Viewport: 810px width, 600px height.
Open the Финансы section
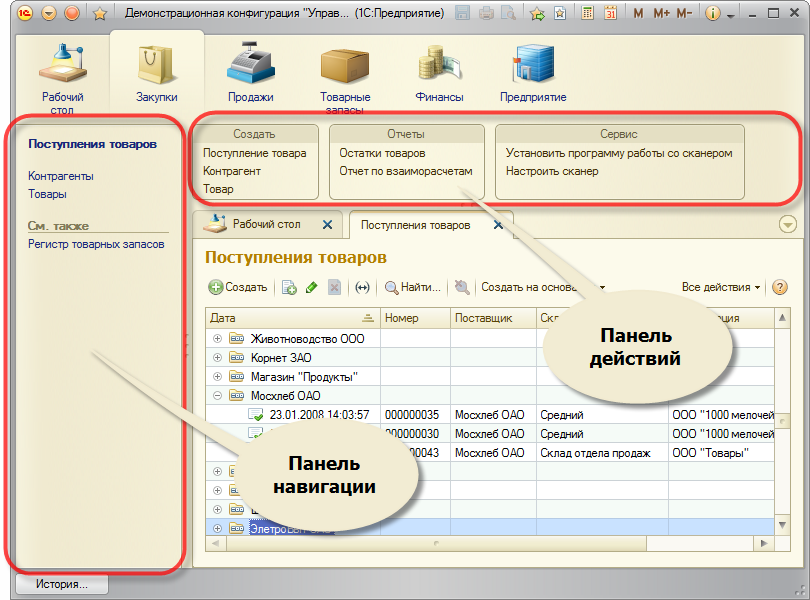coord(440,72)
